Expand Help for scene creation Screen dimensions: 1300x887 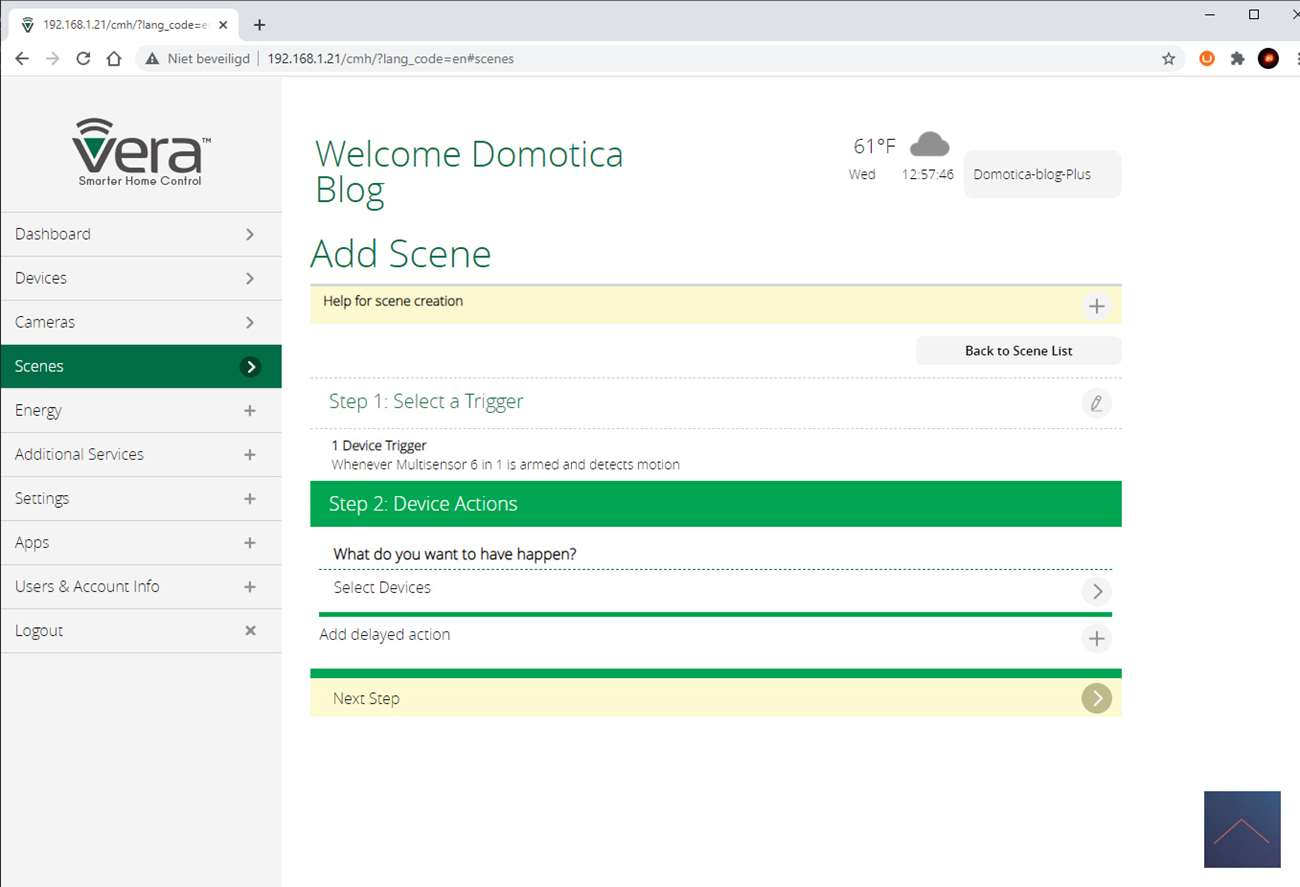coord(1096,306)
